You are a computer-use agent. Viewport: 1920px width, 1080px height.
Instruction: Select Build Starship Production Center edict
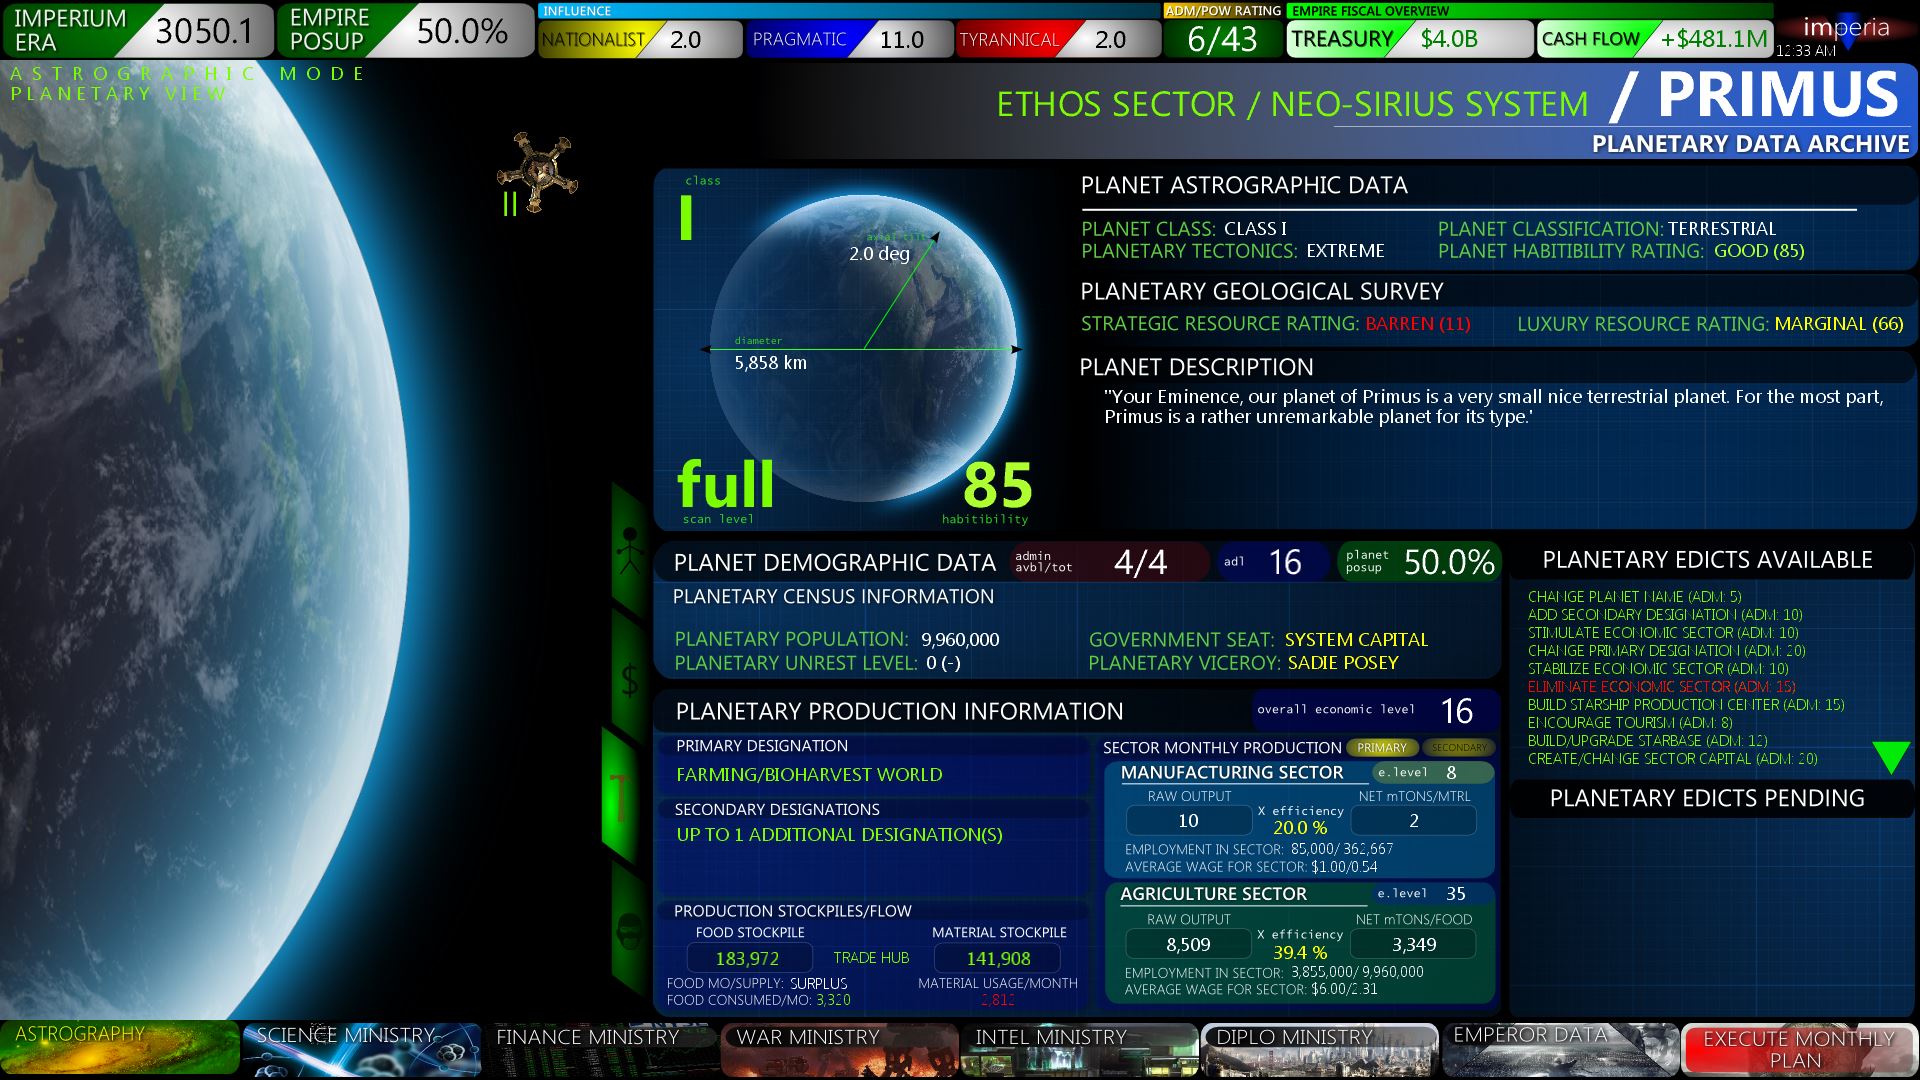(x=1685, y=705)
